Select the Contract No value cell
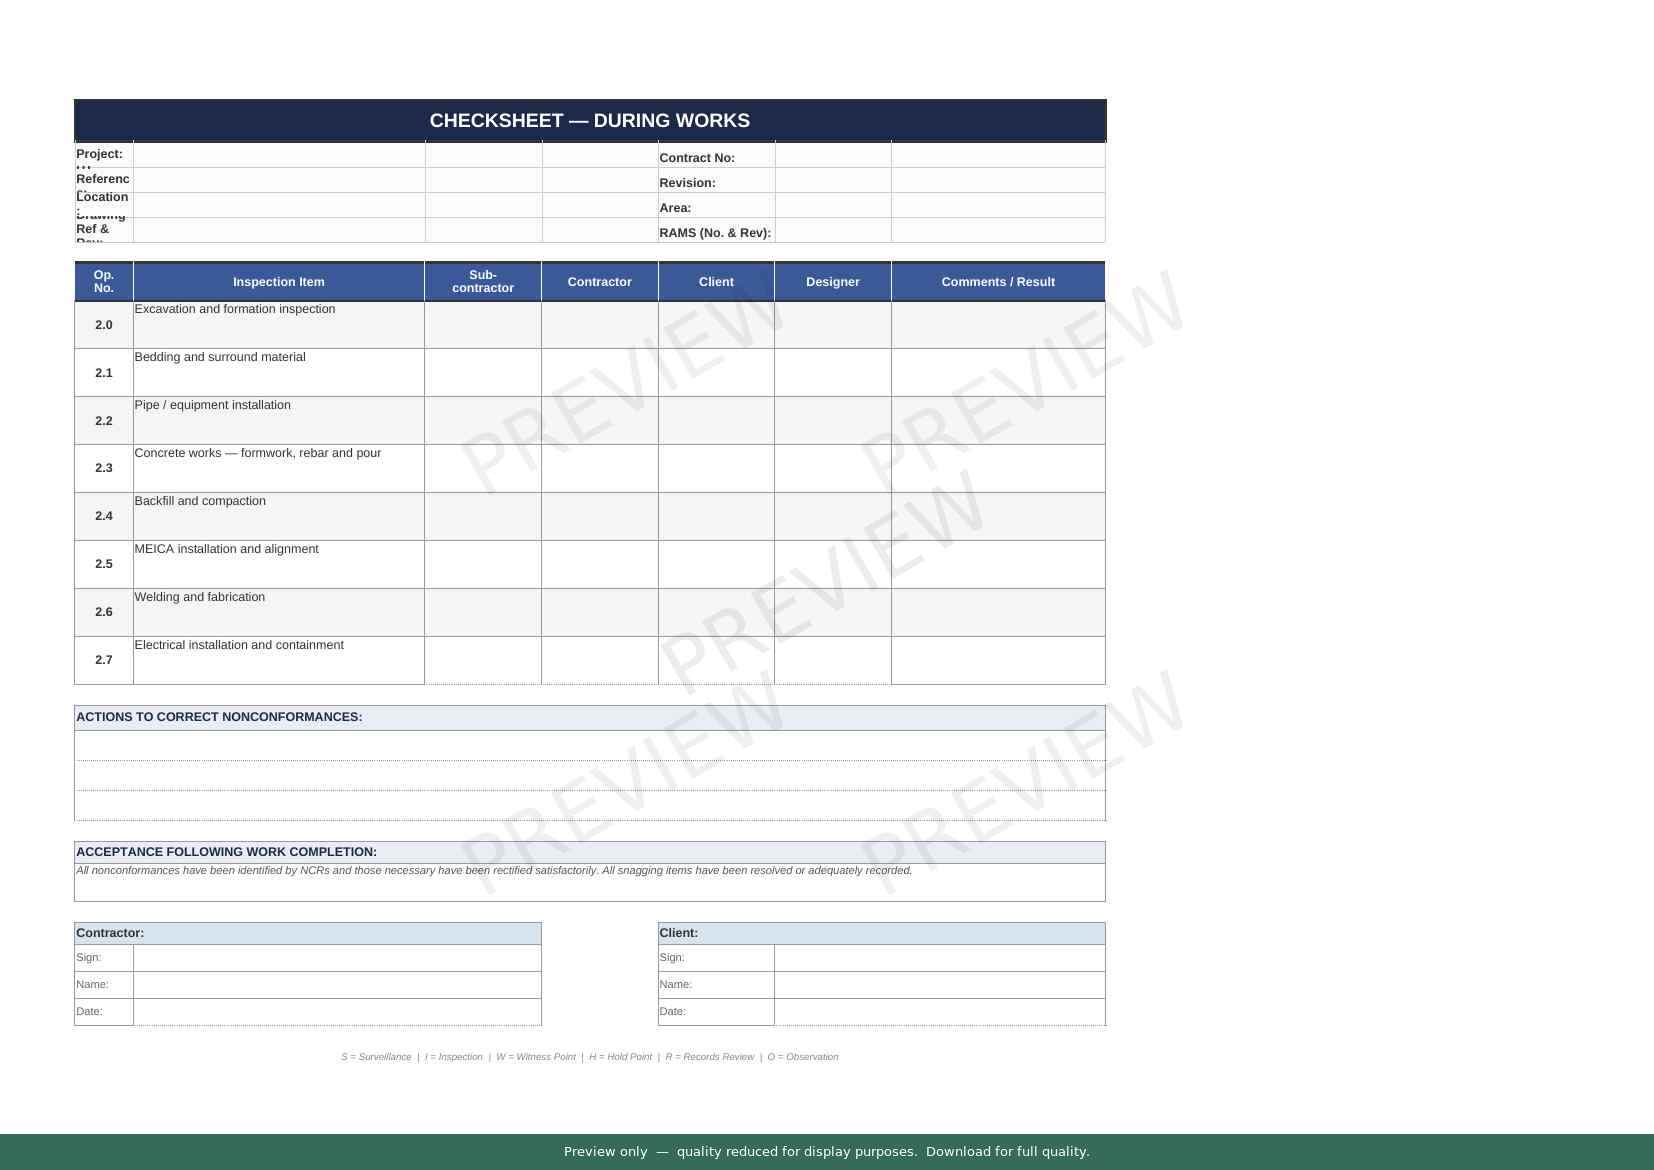 point(832,155)
